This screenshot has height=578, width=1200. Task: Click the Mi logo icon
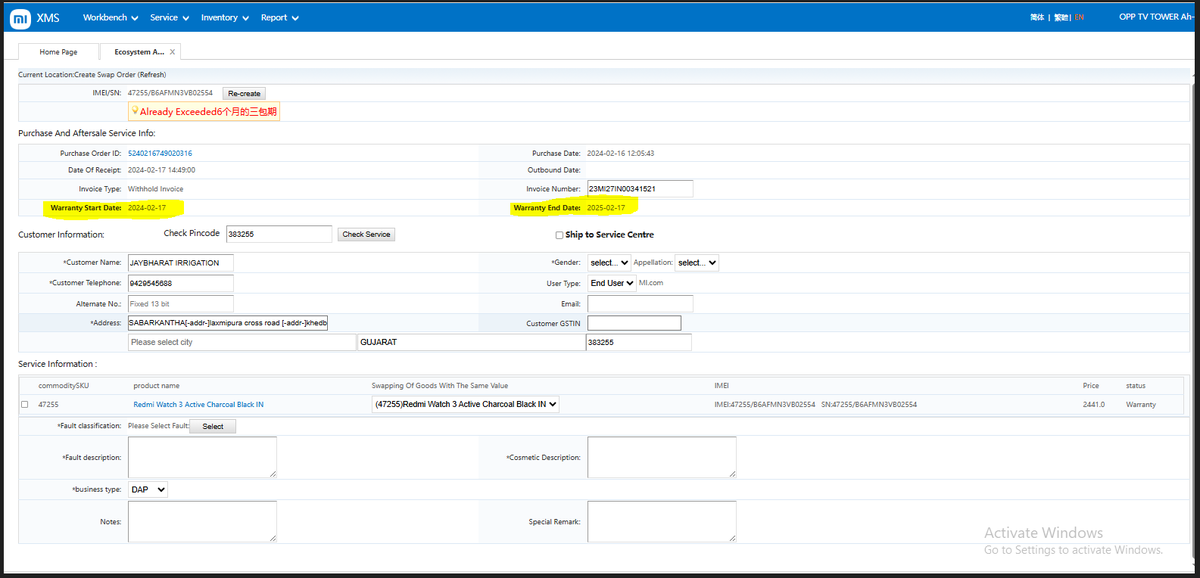pos(19,17)
